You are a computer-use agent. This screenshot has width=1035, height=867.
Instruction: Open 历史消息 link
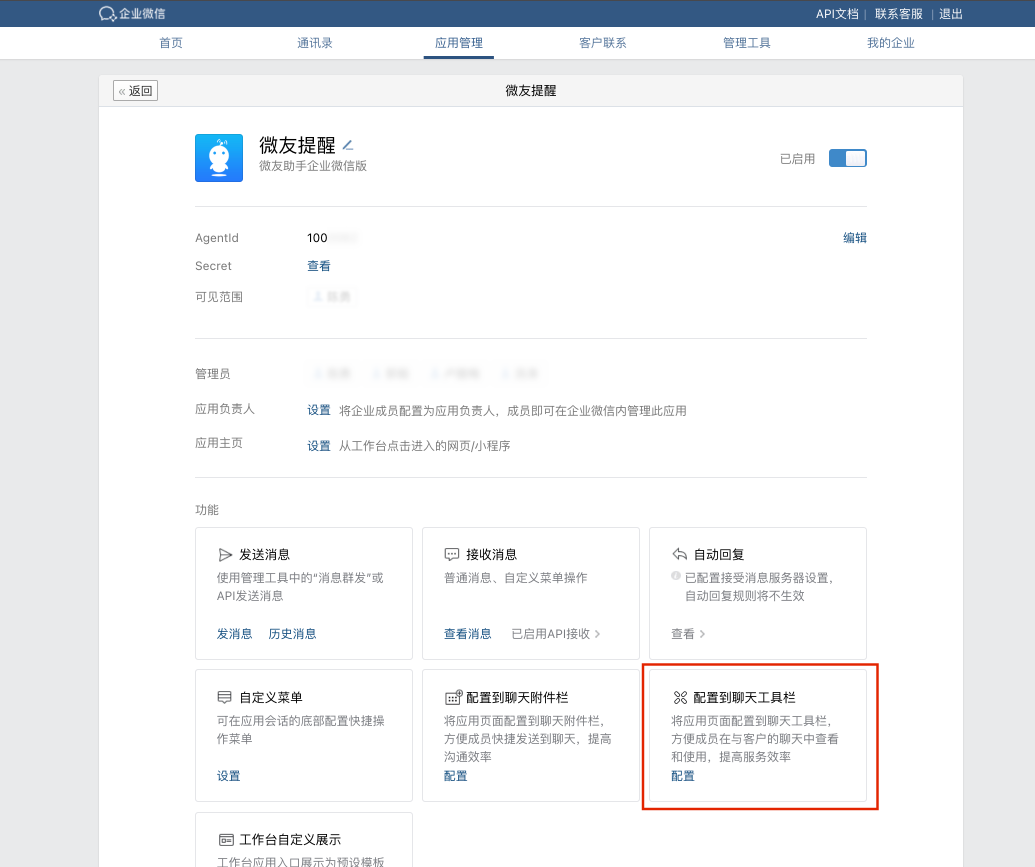point(292,634)
